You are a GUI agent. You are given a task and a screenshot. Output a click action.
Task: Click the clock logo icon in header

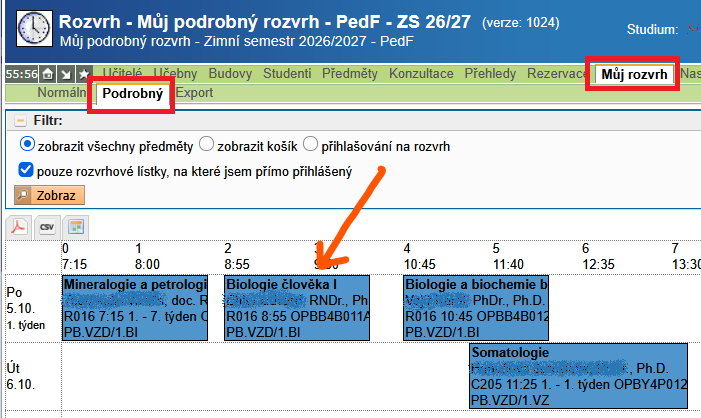(x=34, y=29)
